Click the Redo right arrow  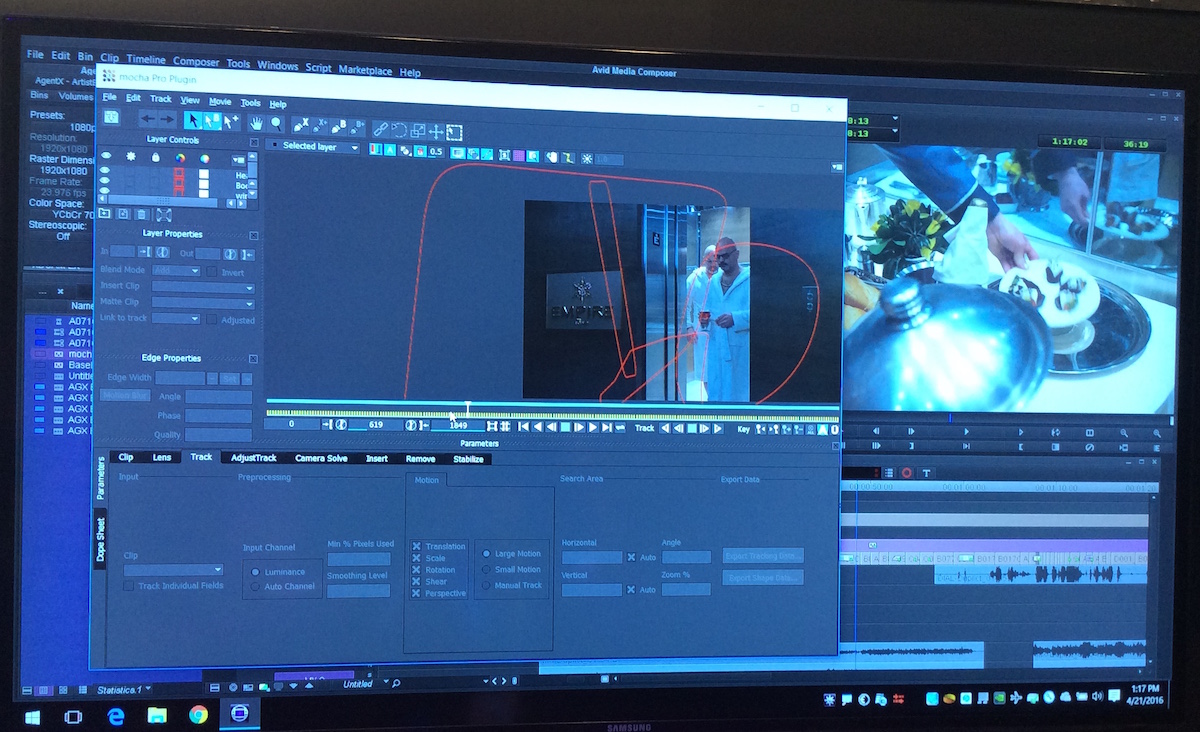pyautogui.click(x=167, y=119)
